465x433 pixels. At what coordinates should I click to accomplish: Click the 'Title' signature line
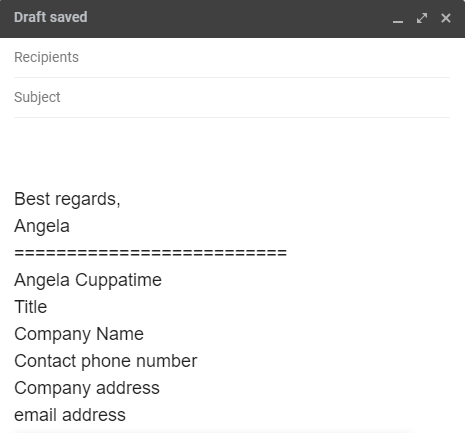point(30,307)
